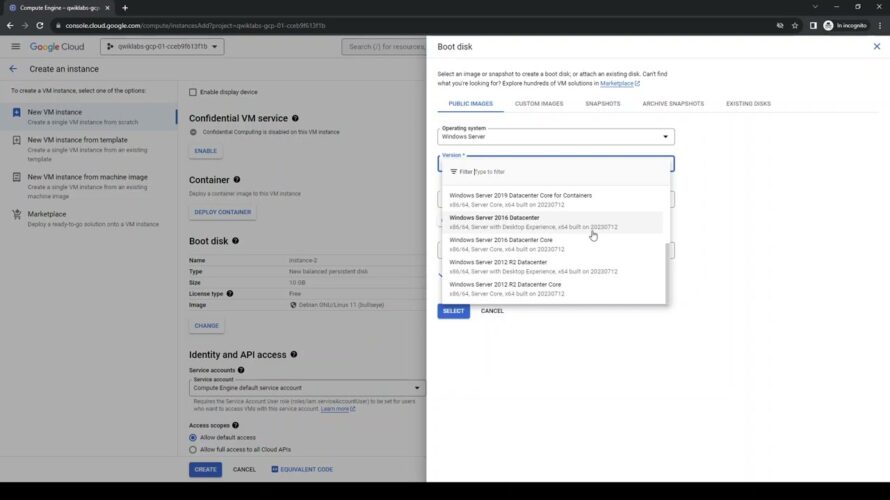Open the project selector dropdown
The height and width of the screenshot is (500, 890).
162,47
